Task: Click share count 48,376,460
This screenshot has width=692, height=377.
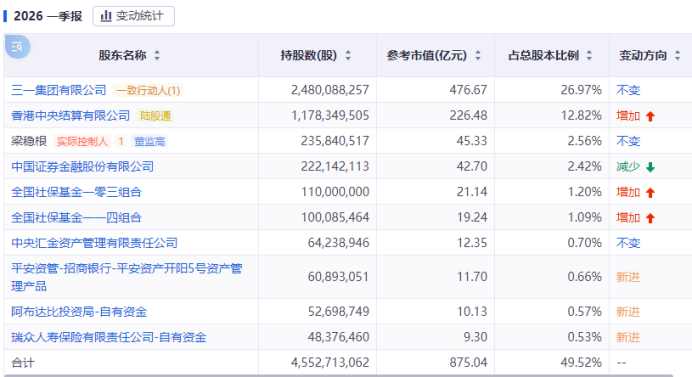Action: (338, 337)
